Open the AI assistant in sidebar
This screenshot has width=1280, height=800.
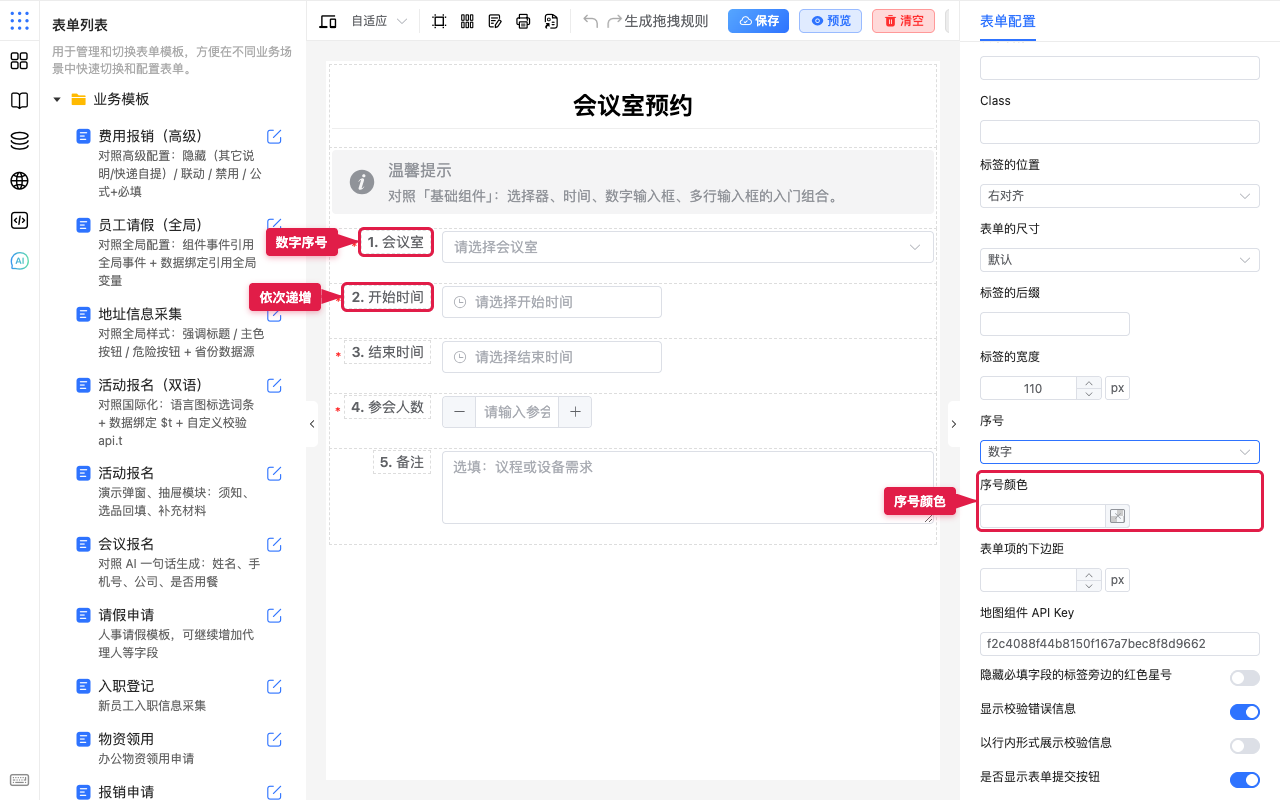tap(19, 261)
